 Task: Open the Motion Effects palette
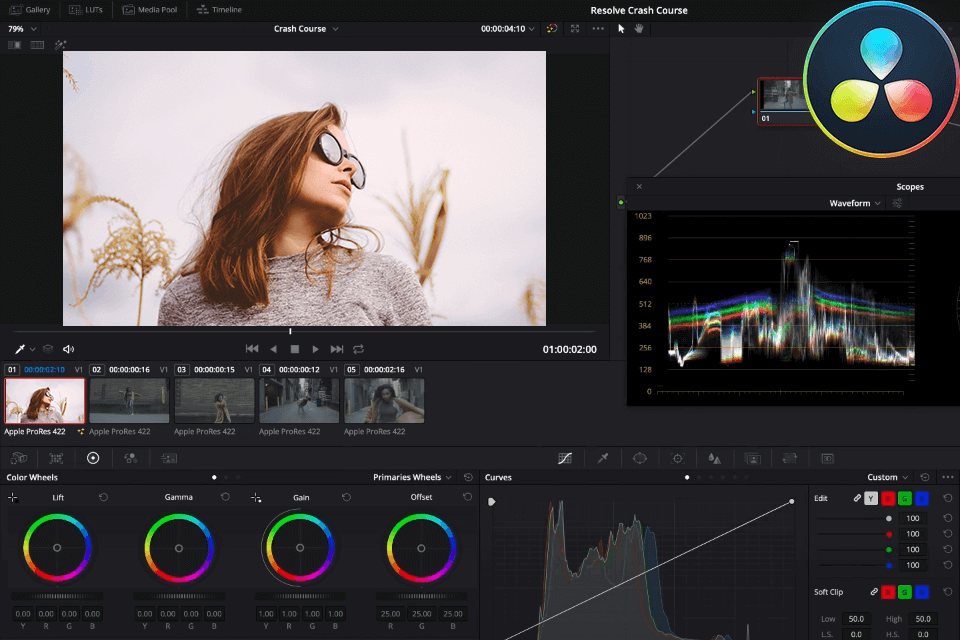pos(168,458)
